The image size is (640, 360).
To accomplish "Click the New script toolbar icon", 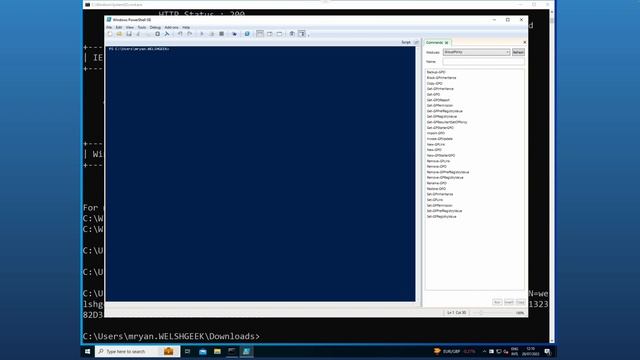I will 110,34.
